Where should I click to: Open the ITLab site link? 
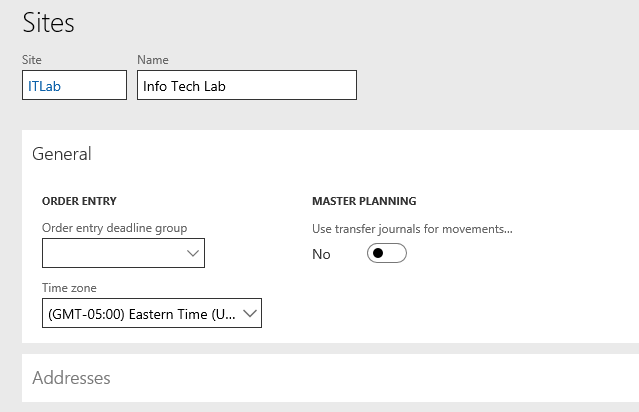[x=44, y=86]
